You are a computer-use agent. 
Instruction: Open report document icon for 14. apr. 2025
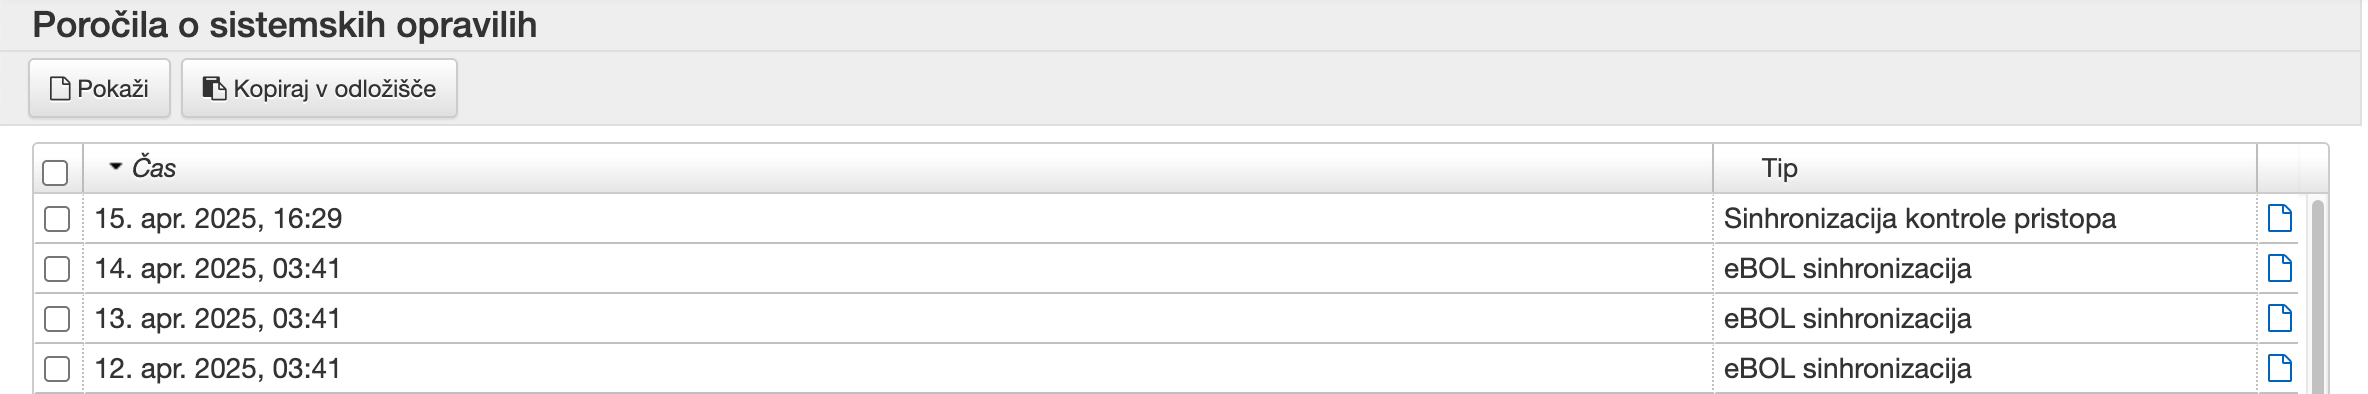2279,268
